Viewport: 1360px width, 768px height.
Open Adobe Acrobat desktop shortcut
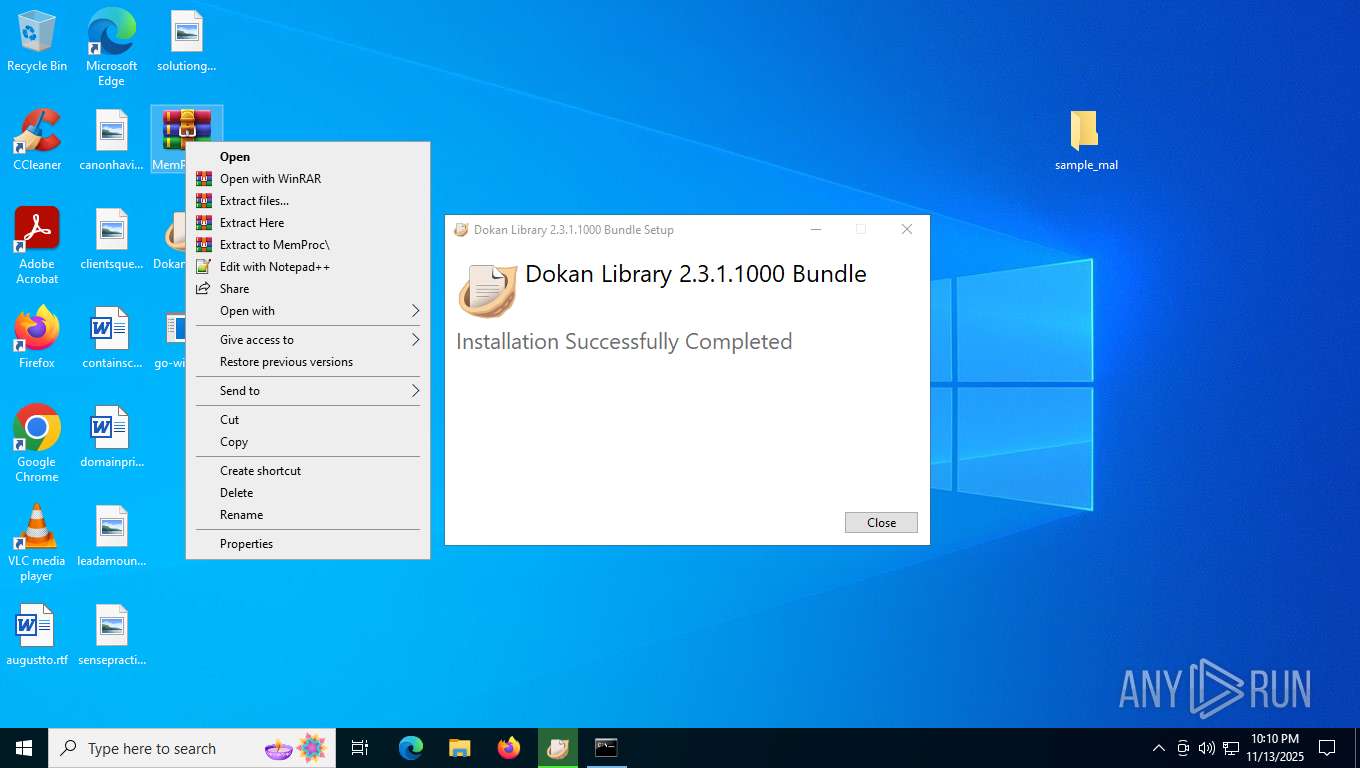(37, 246)
